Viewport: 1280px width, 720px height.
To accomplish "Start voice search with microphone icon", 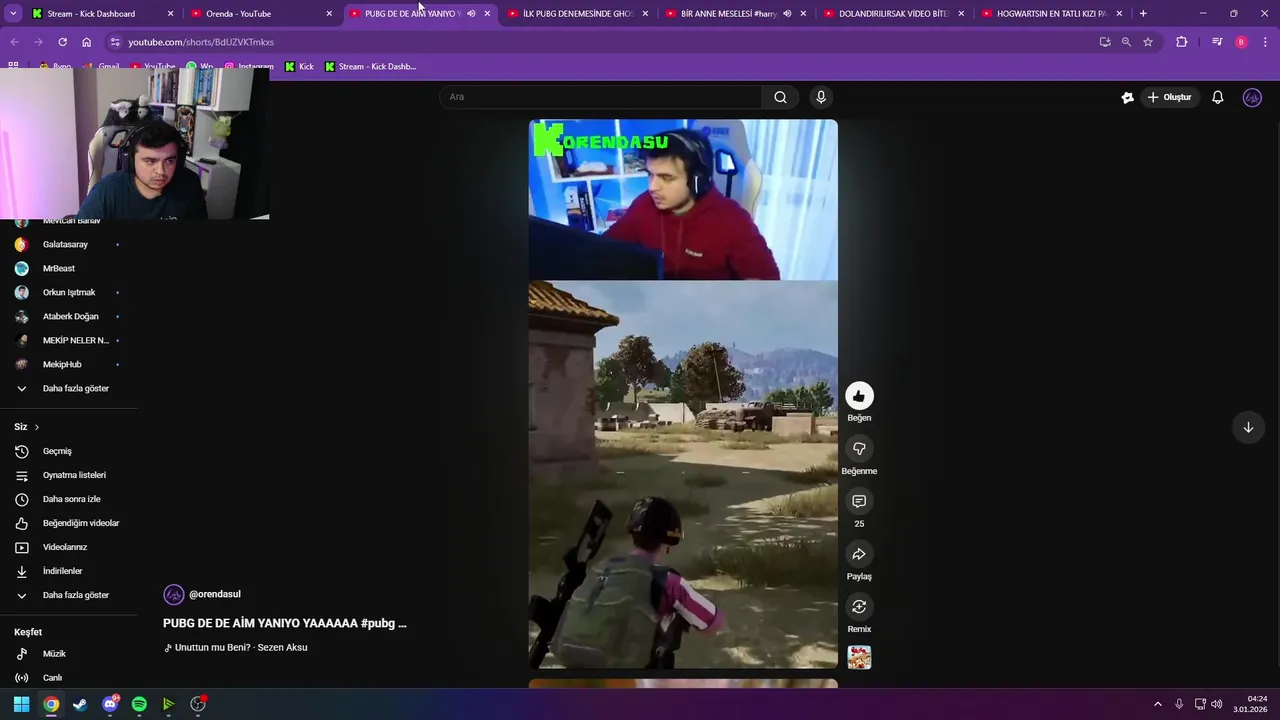I will pos(821,97).
